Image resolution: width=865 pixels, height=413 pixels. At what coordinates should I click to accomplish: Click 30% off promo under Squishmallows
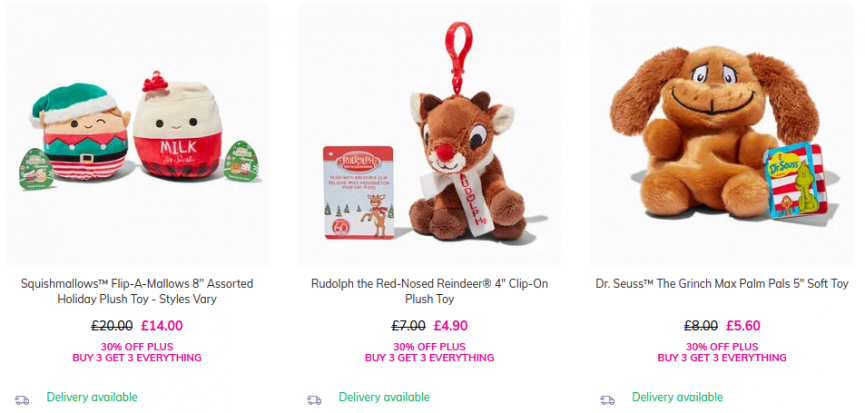pyautogui.click(x=137, y=352)
